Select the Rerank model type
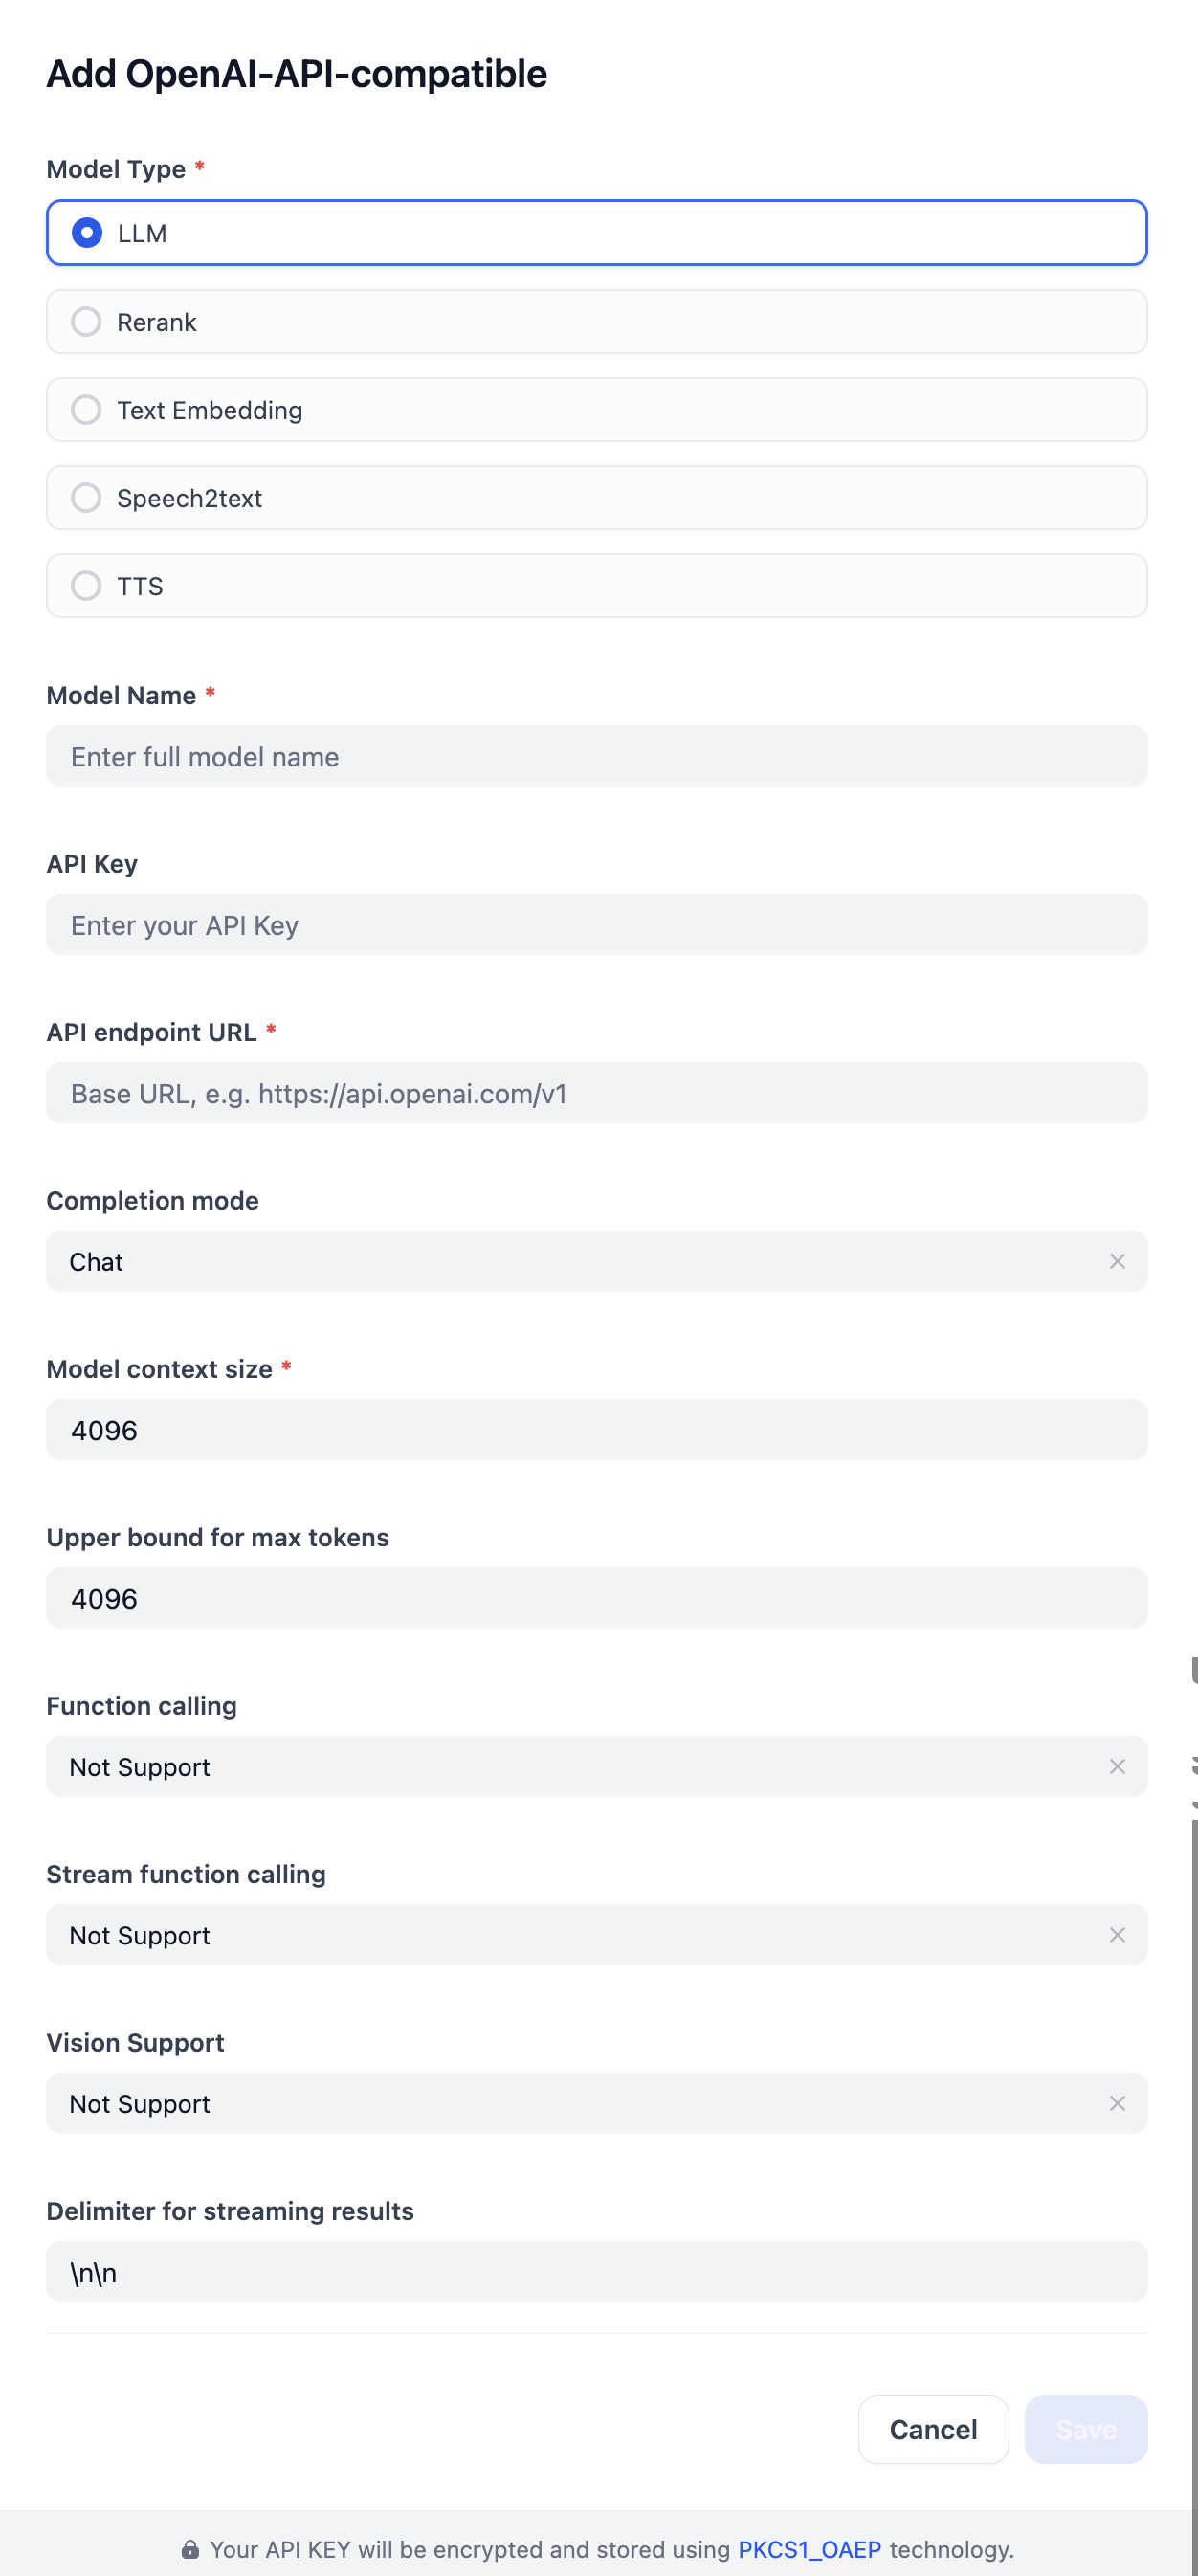This screenshot has width=1198, height=2576. (87, 322)
